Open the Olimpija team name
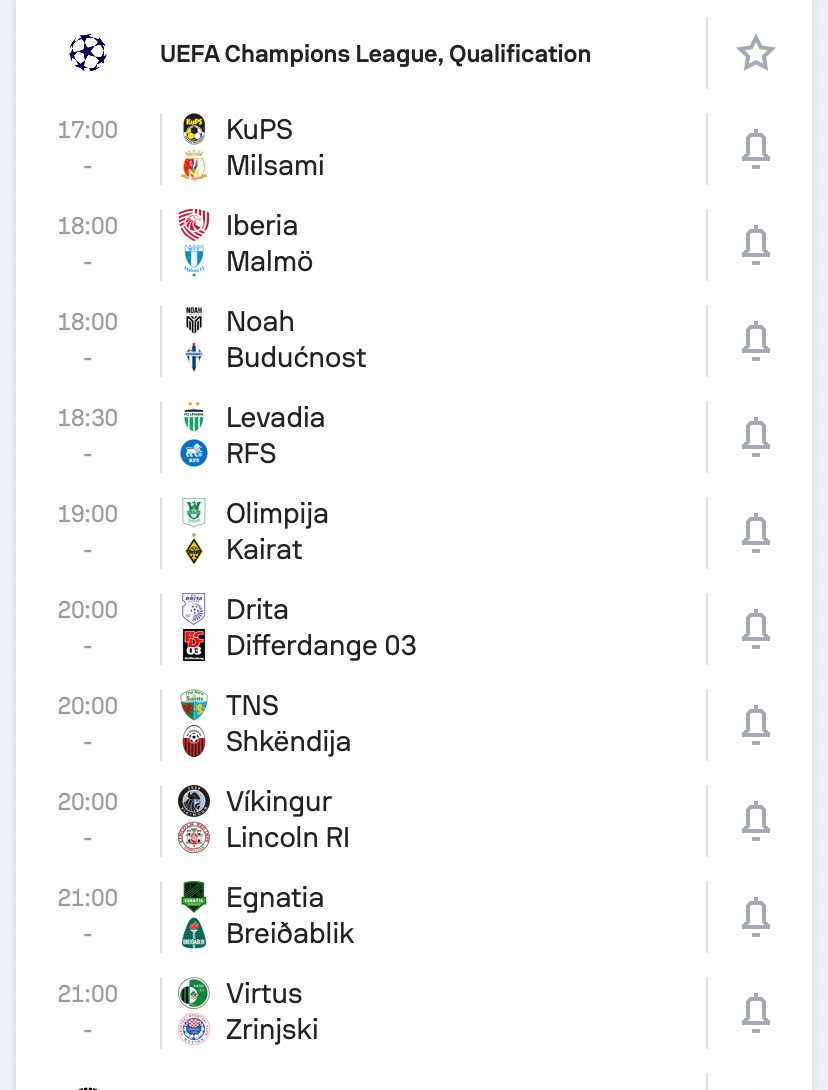The height and width of the screenshot is (1090, 828). tap(277, 514)
